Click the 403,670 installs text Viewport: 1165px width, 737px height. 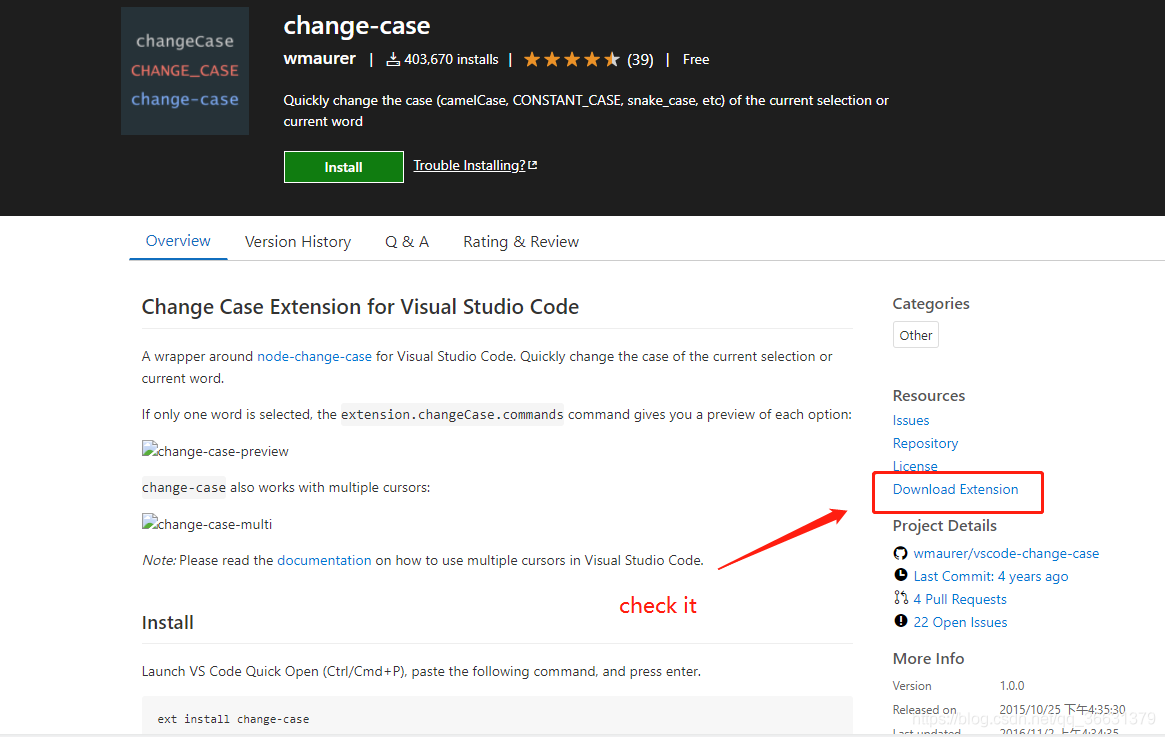point(451,59)
